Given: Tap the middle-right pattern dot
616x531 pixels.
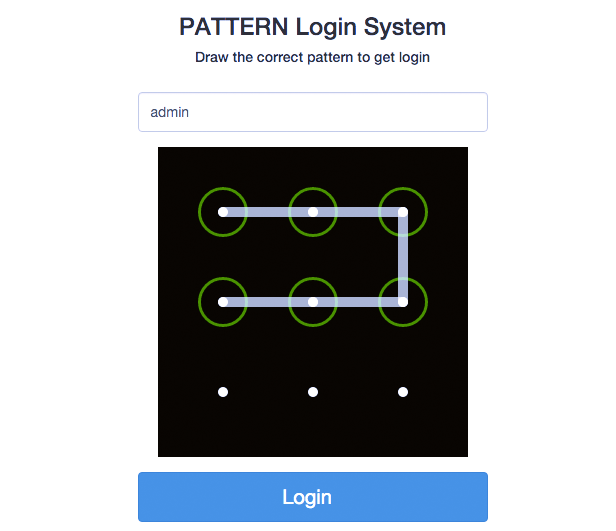Looking at the screenshot, I should pyautogui.click(x=403, y=302).
